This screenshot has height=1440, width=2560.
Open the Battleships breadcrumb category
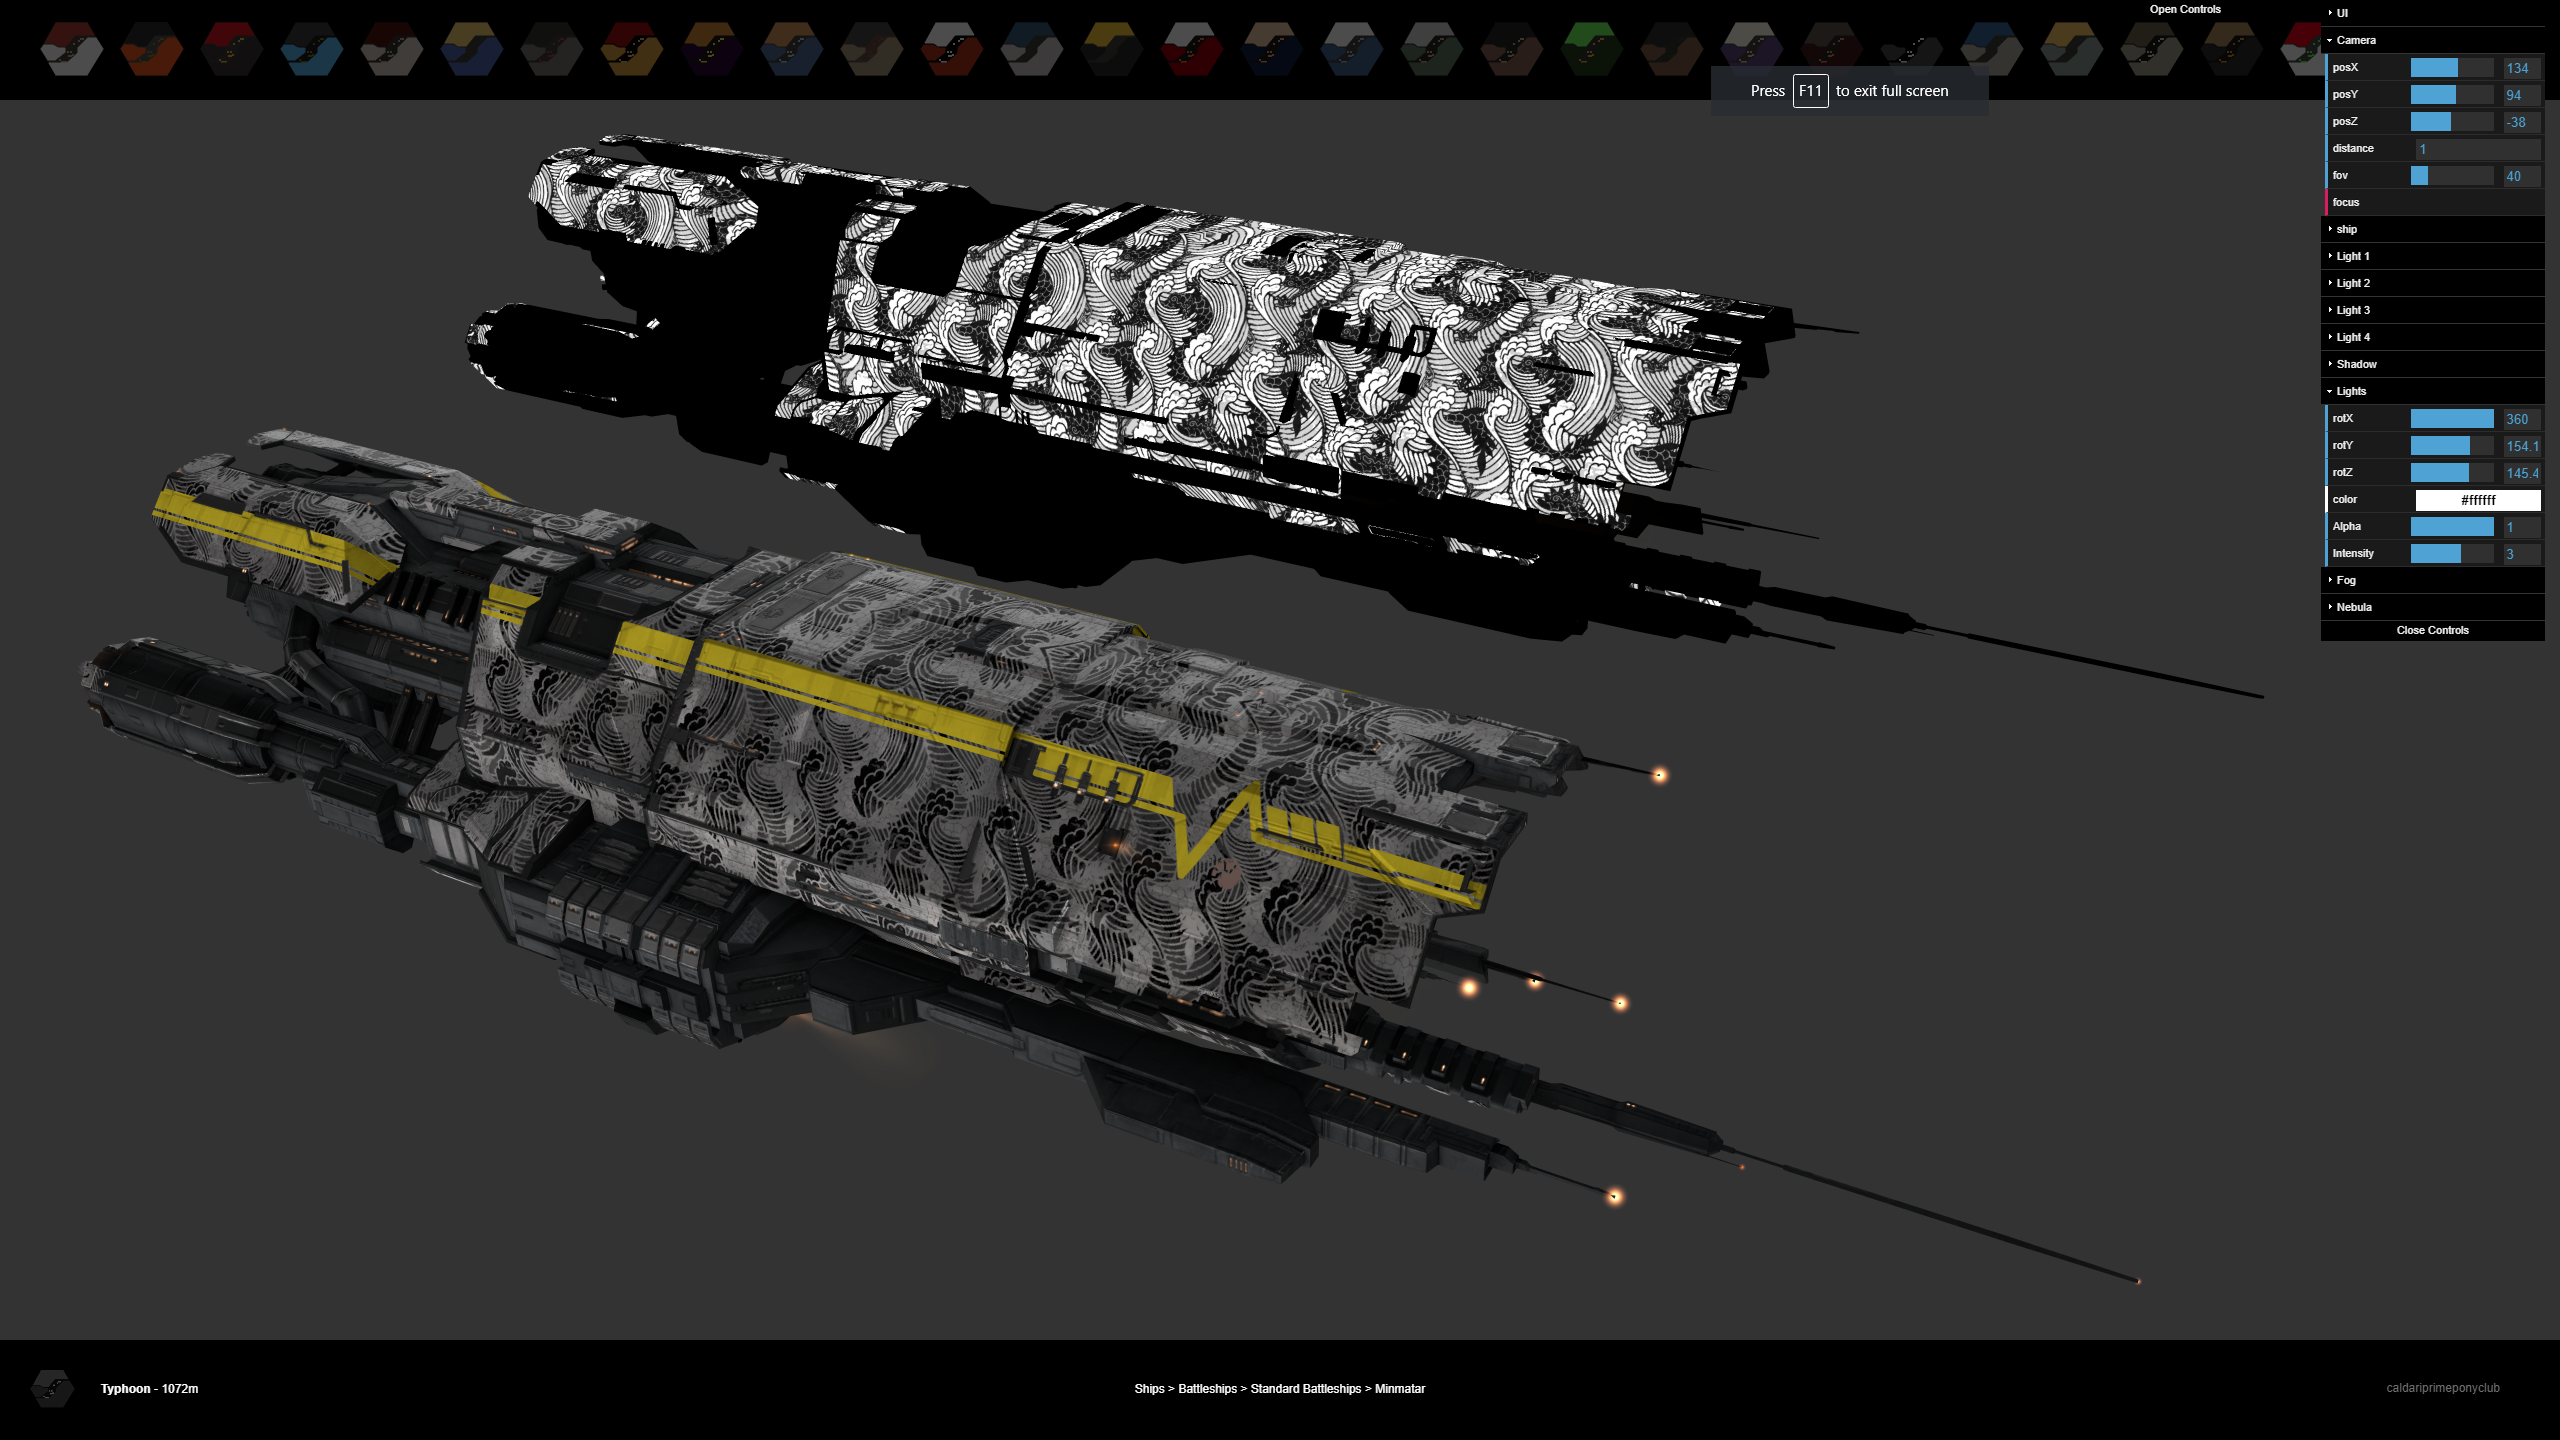click(1207, 1389)
